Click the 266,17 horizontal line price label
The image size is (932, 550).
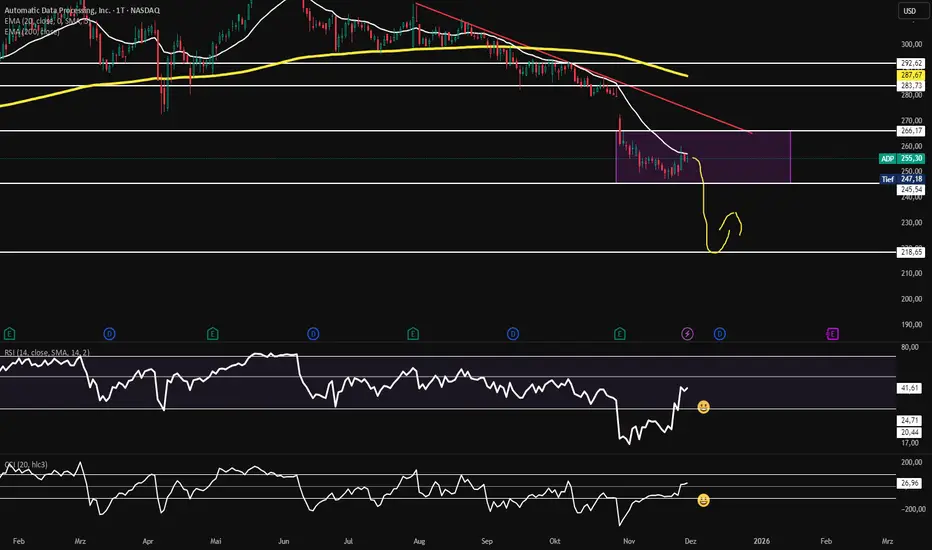tap(911, 131)
